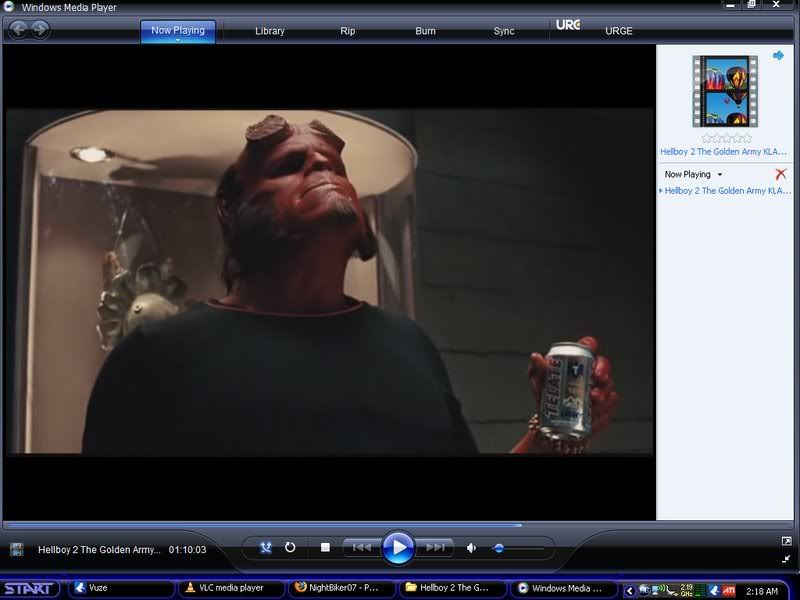Rate the video using the star rating
Screen dimensions: 800x600
[726, 138]
